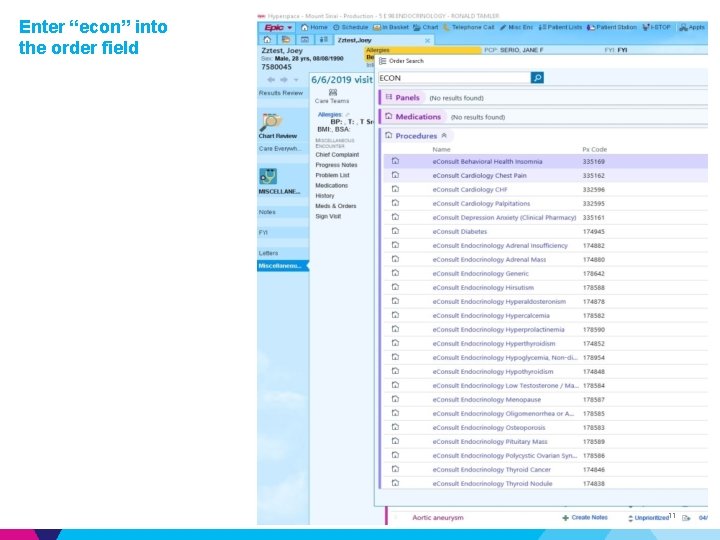Select the highlighted Miscellaneous sidebar tab

coord(282,266)
